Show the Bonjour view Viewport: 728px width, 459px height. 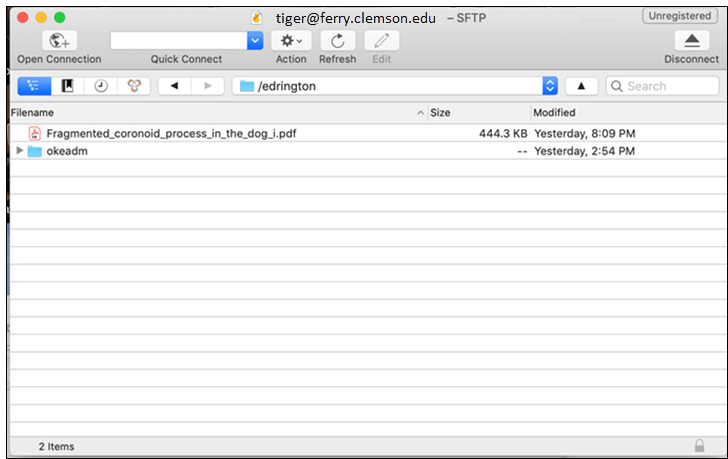point(134,86)
